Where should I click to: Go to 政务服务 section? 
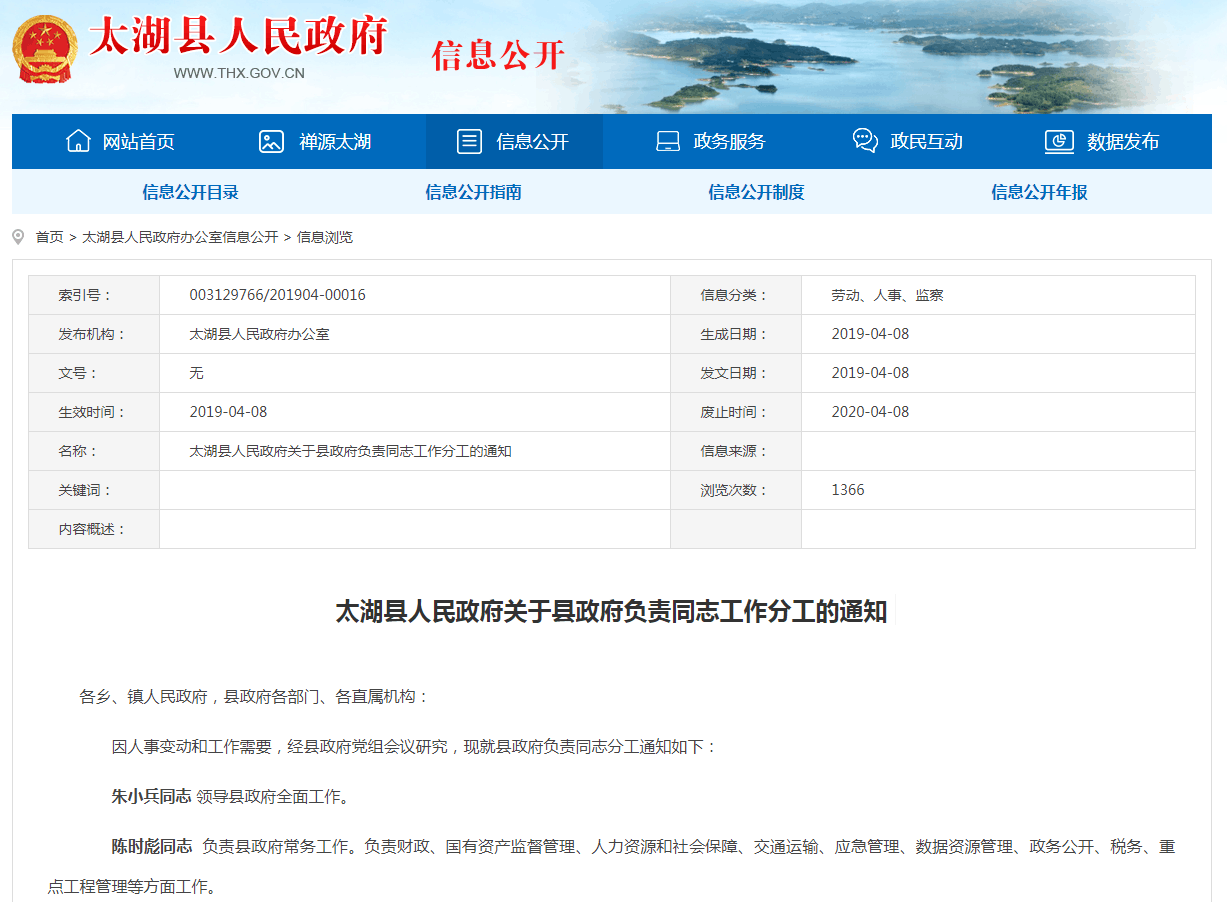pyautogui.click(x=729, y=142)
